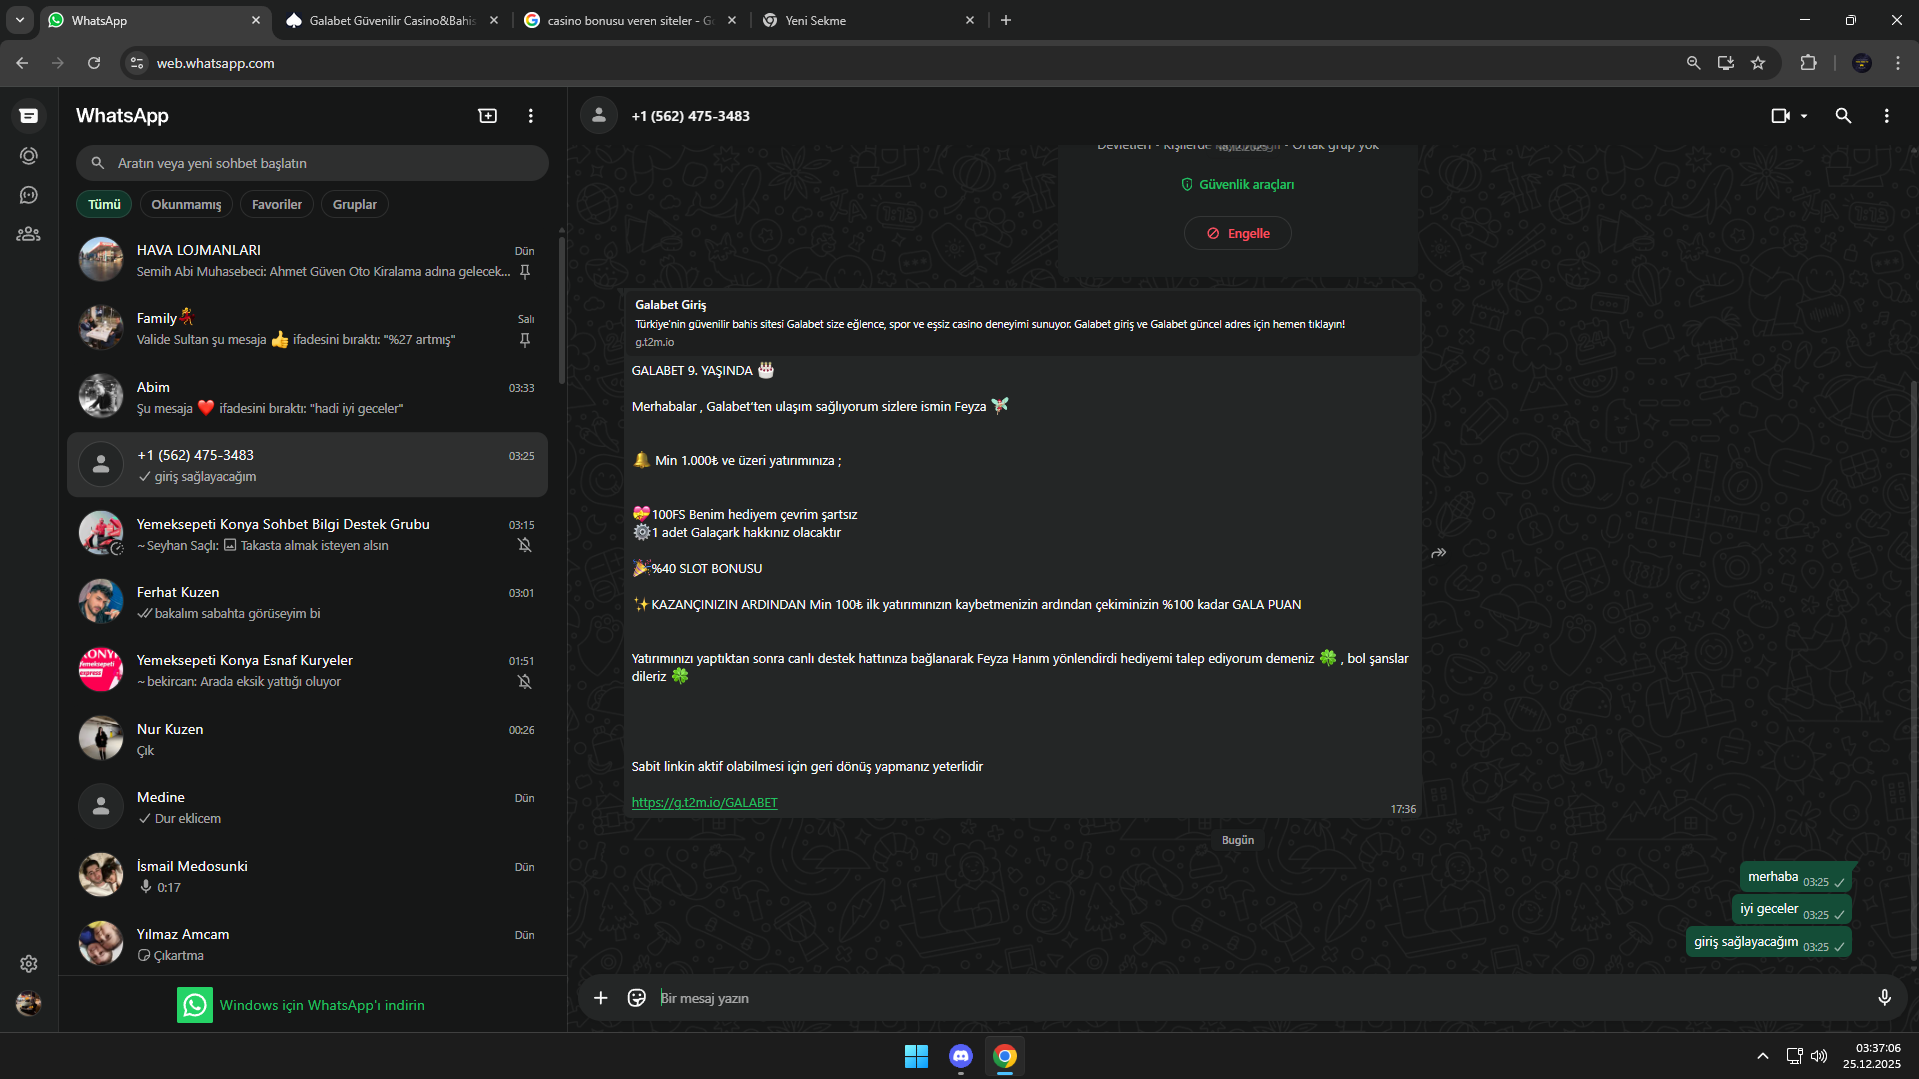Viewport: 1919px width, 1079px height.
Task: Click the Engelle button
Action: tap(1238, 233)
